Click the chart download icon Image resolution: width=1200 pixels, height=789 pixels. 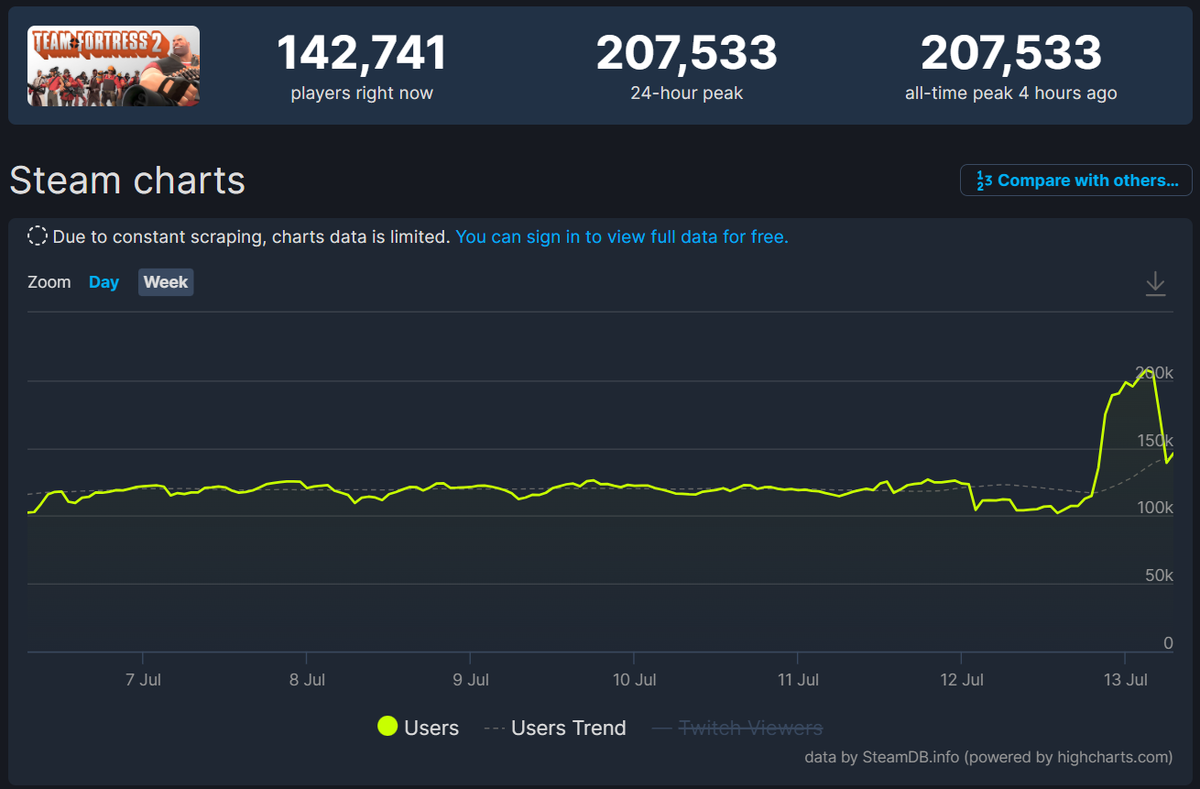[x=1155, y=284]
